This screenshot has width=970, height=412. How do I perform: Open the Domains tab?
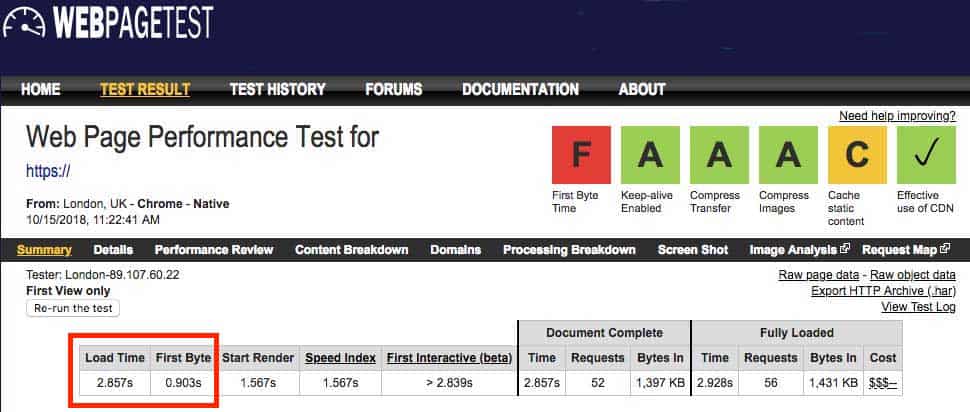click(455, 250)
